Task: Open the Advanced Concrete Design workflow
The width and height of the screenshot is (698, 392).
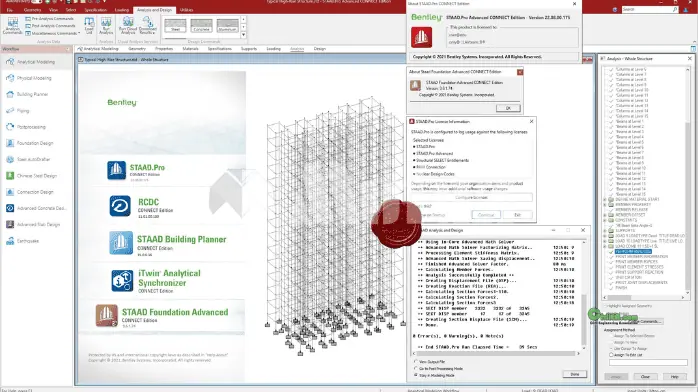Action: 36,208
